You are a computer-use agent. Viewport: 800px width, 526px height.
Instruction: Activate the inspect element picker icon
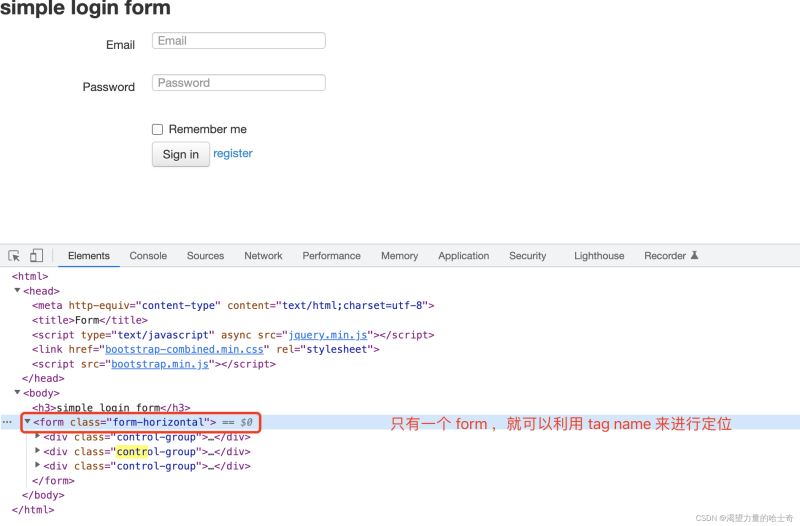pos(15,256)
